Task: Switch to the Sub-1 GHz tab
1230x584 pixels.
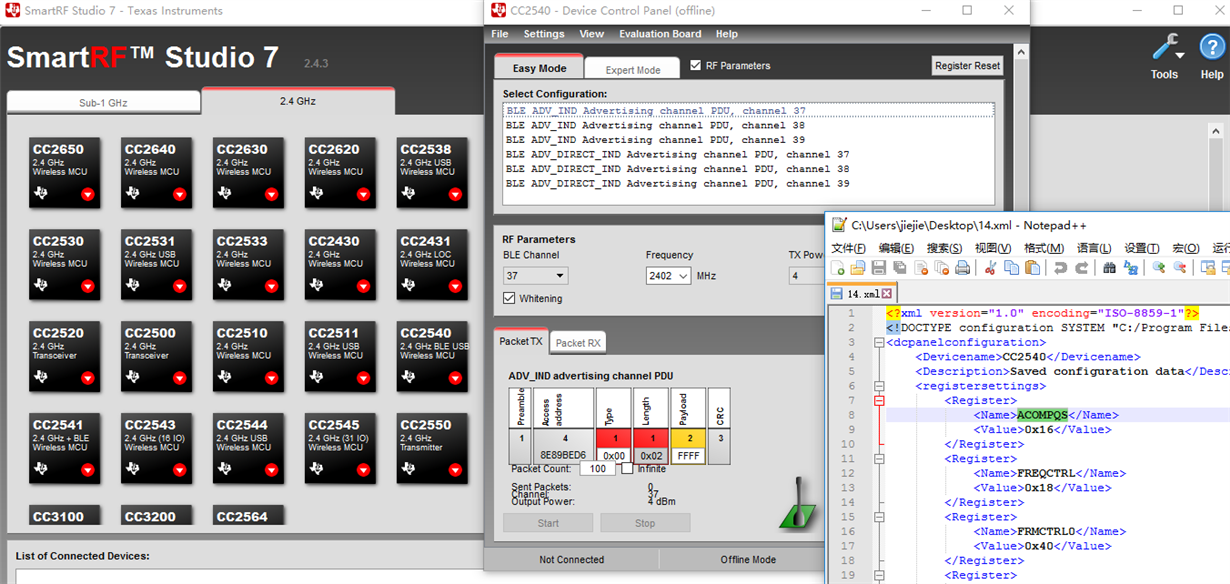Action: (104, 102)
